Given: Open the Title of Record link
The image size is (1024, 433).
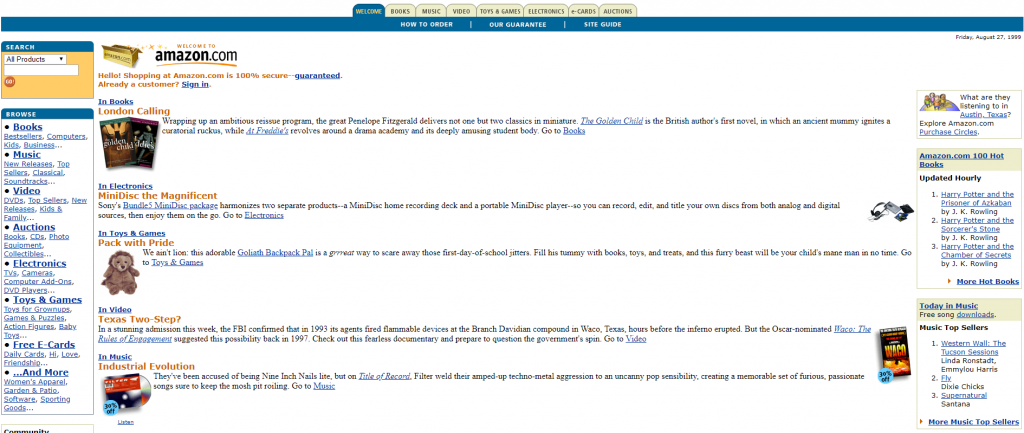Looking at the screenshot, I should pos(384,376).
